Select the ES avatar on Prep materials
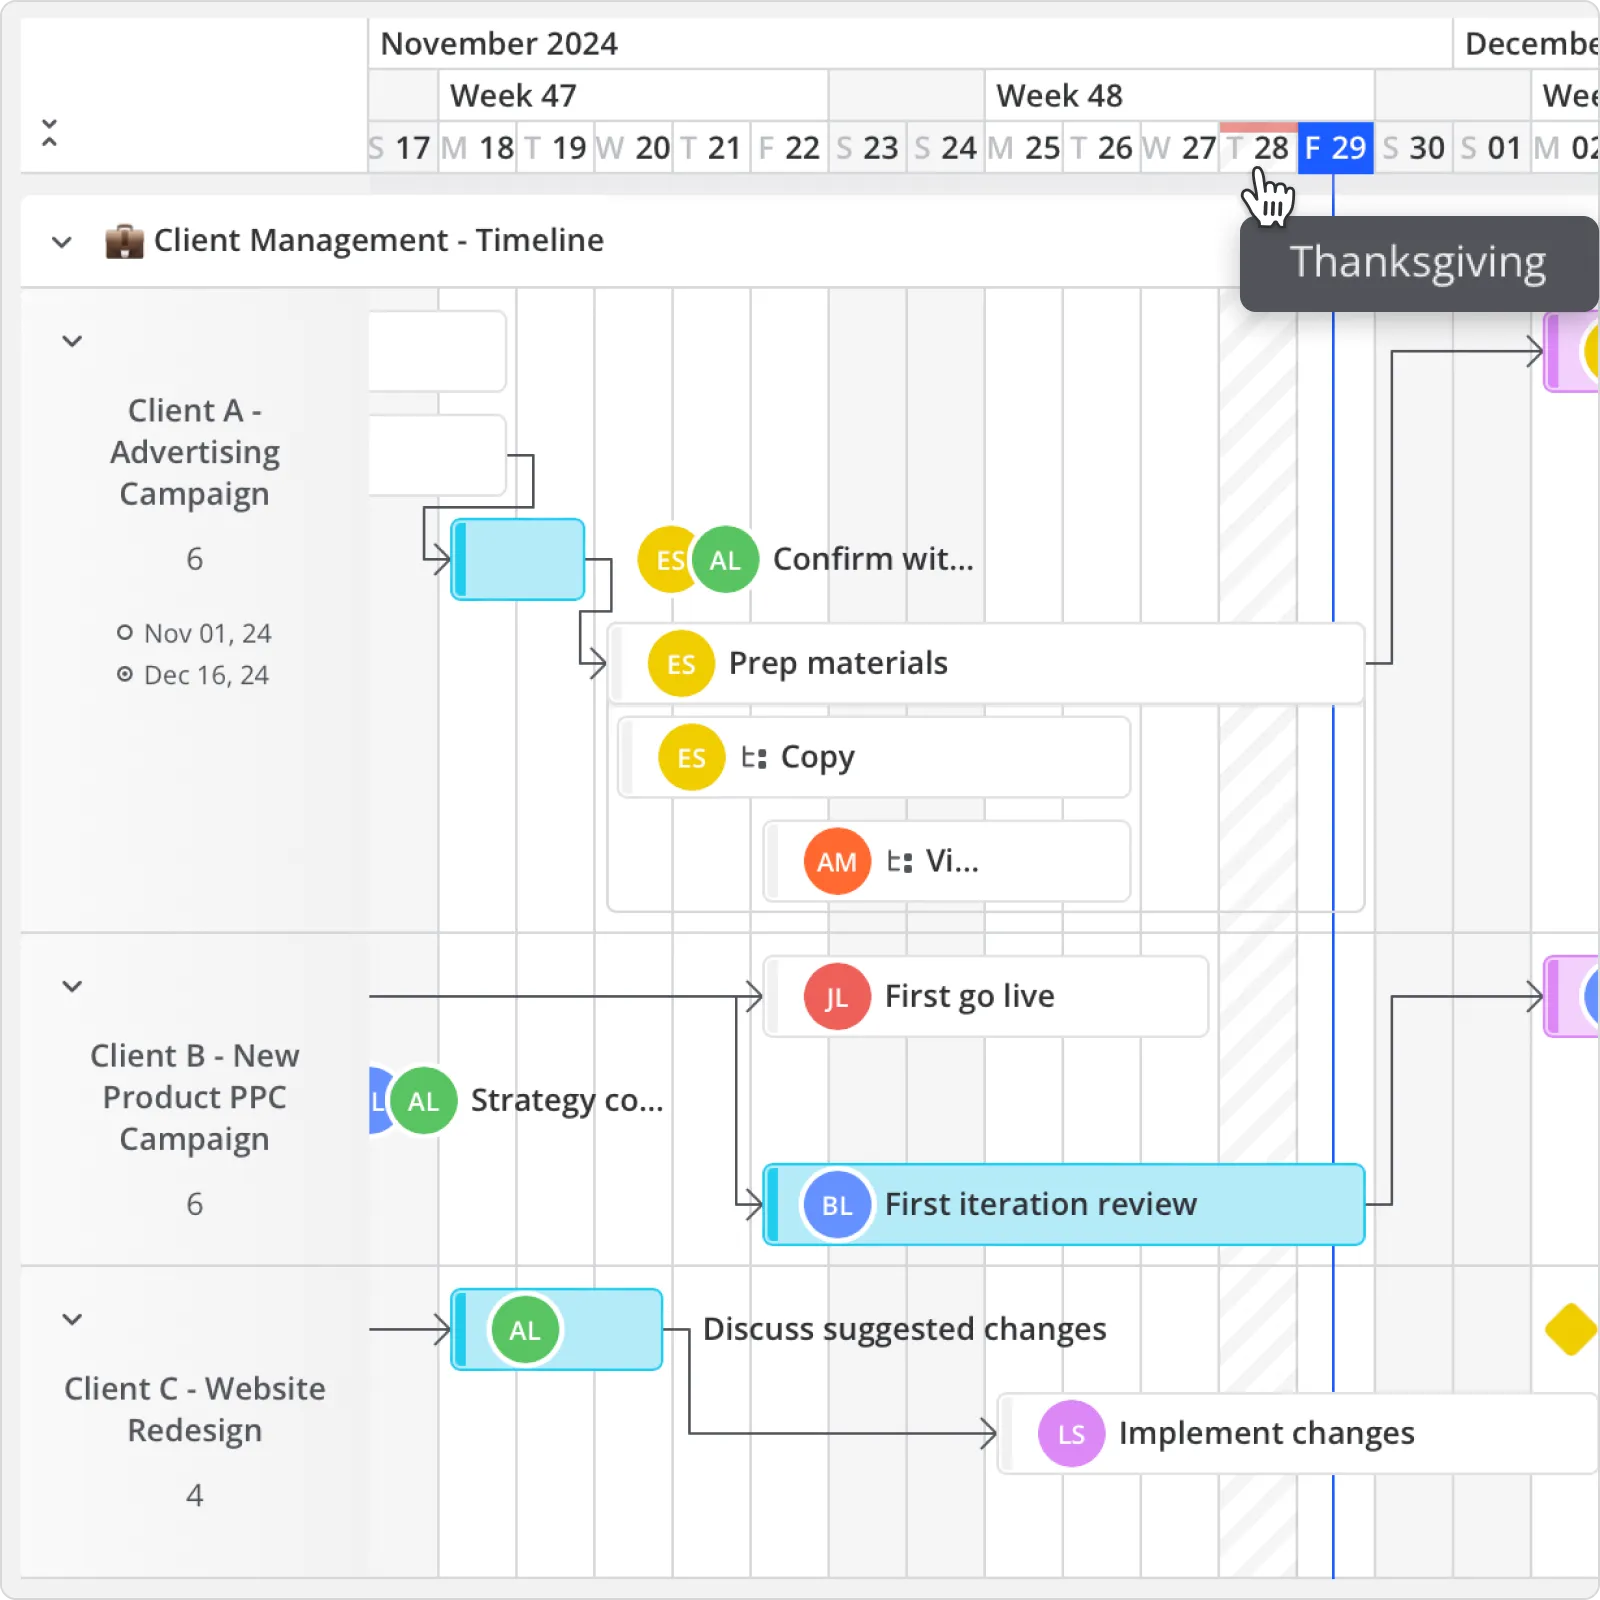This screenshot has width=1600, height=1600. [681, 663]
